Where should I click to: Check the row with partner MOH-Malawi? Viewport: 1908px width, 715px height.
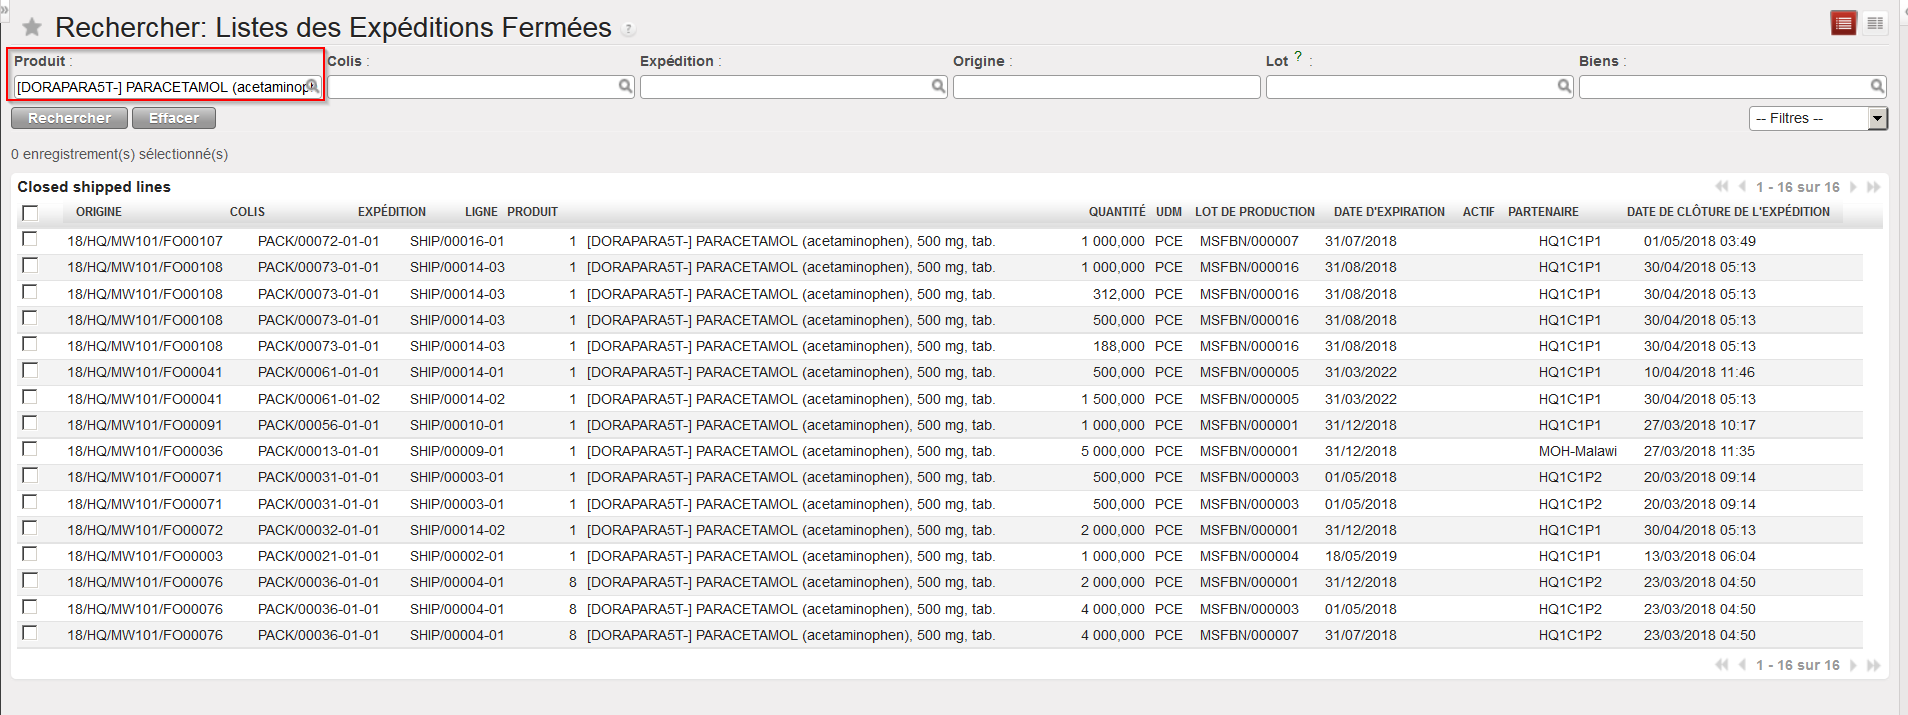[x=30, y=450]
